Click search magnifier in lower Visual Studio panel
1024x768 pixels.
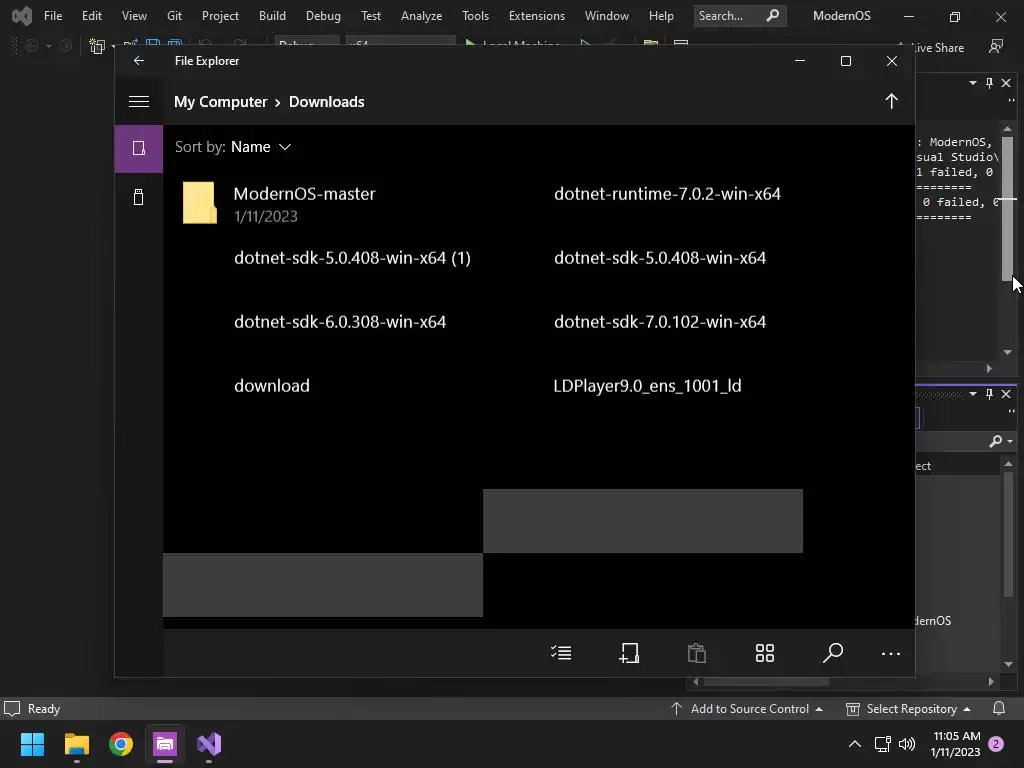point(996,441)
